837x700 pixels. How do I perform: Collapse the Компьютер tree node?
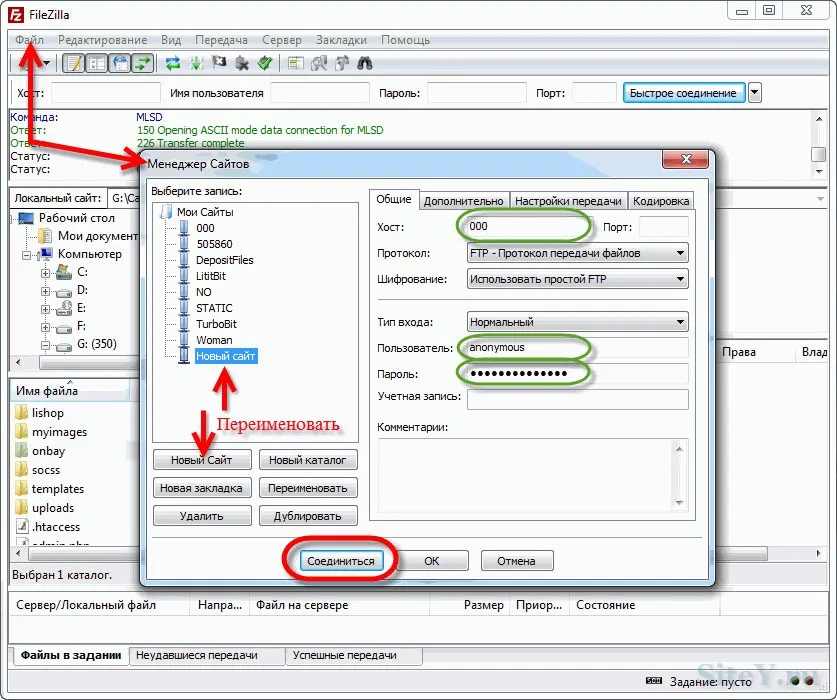click(26, 255)
